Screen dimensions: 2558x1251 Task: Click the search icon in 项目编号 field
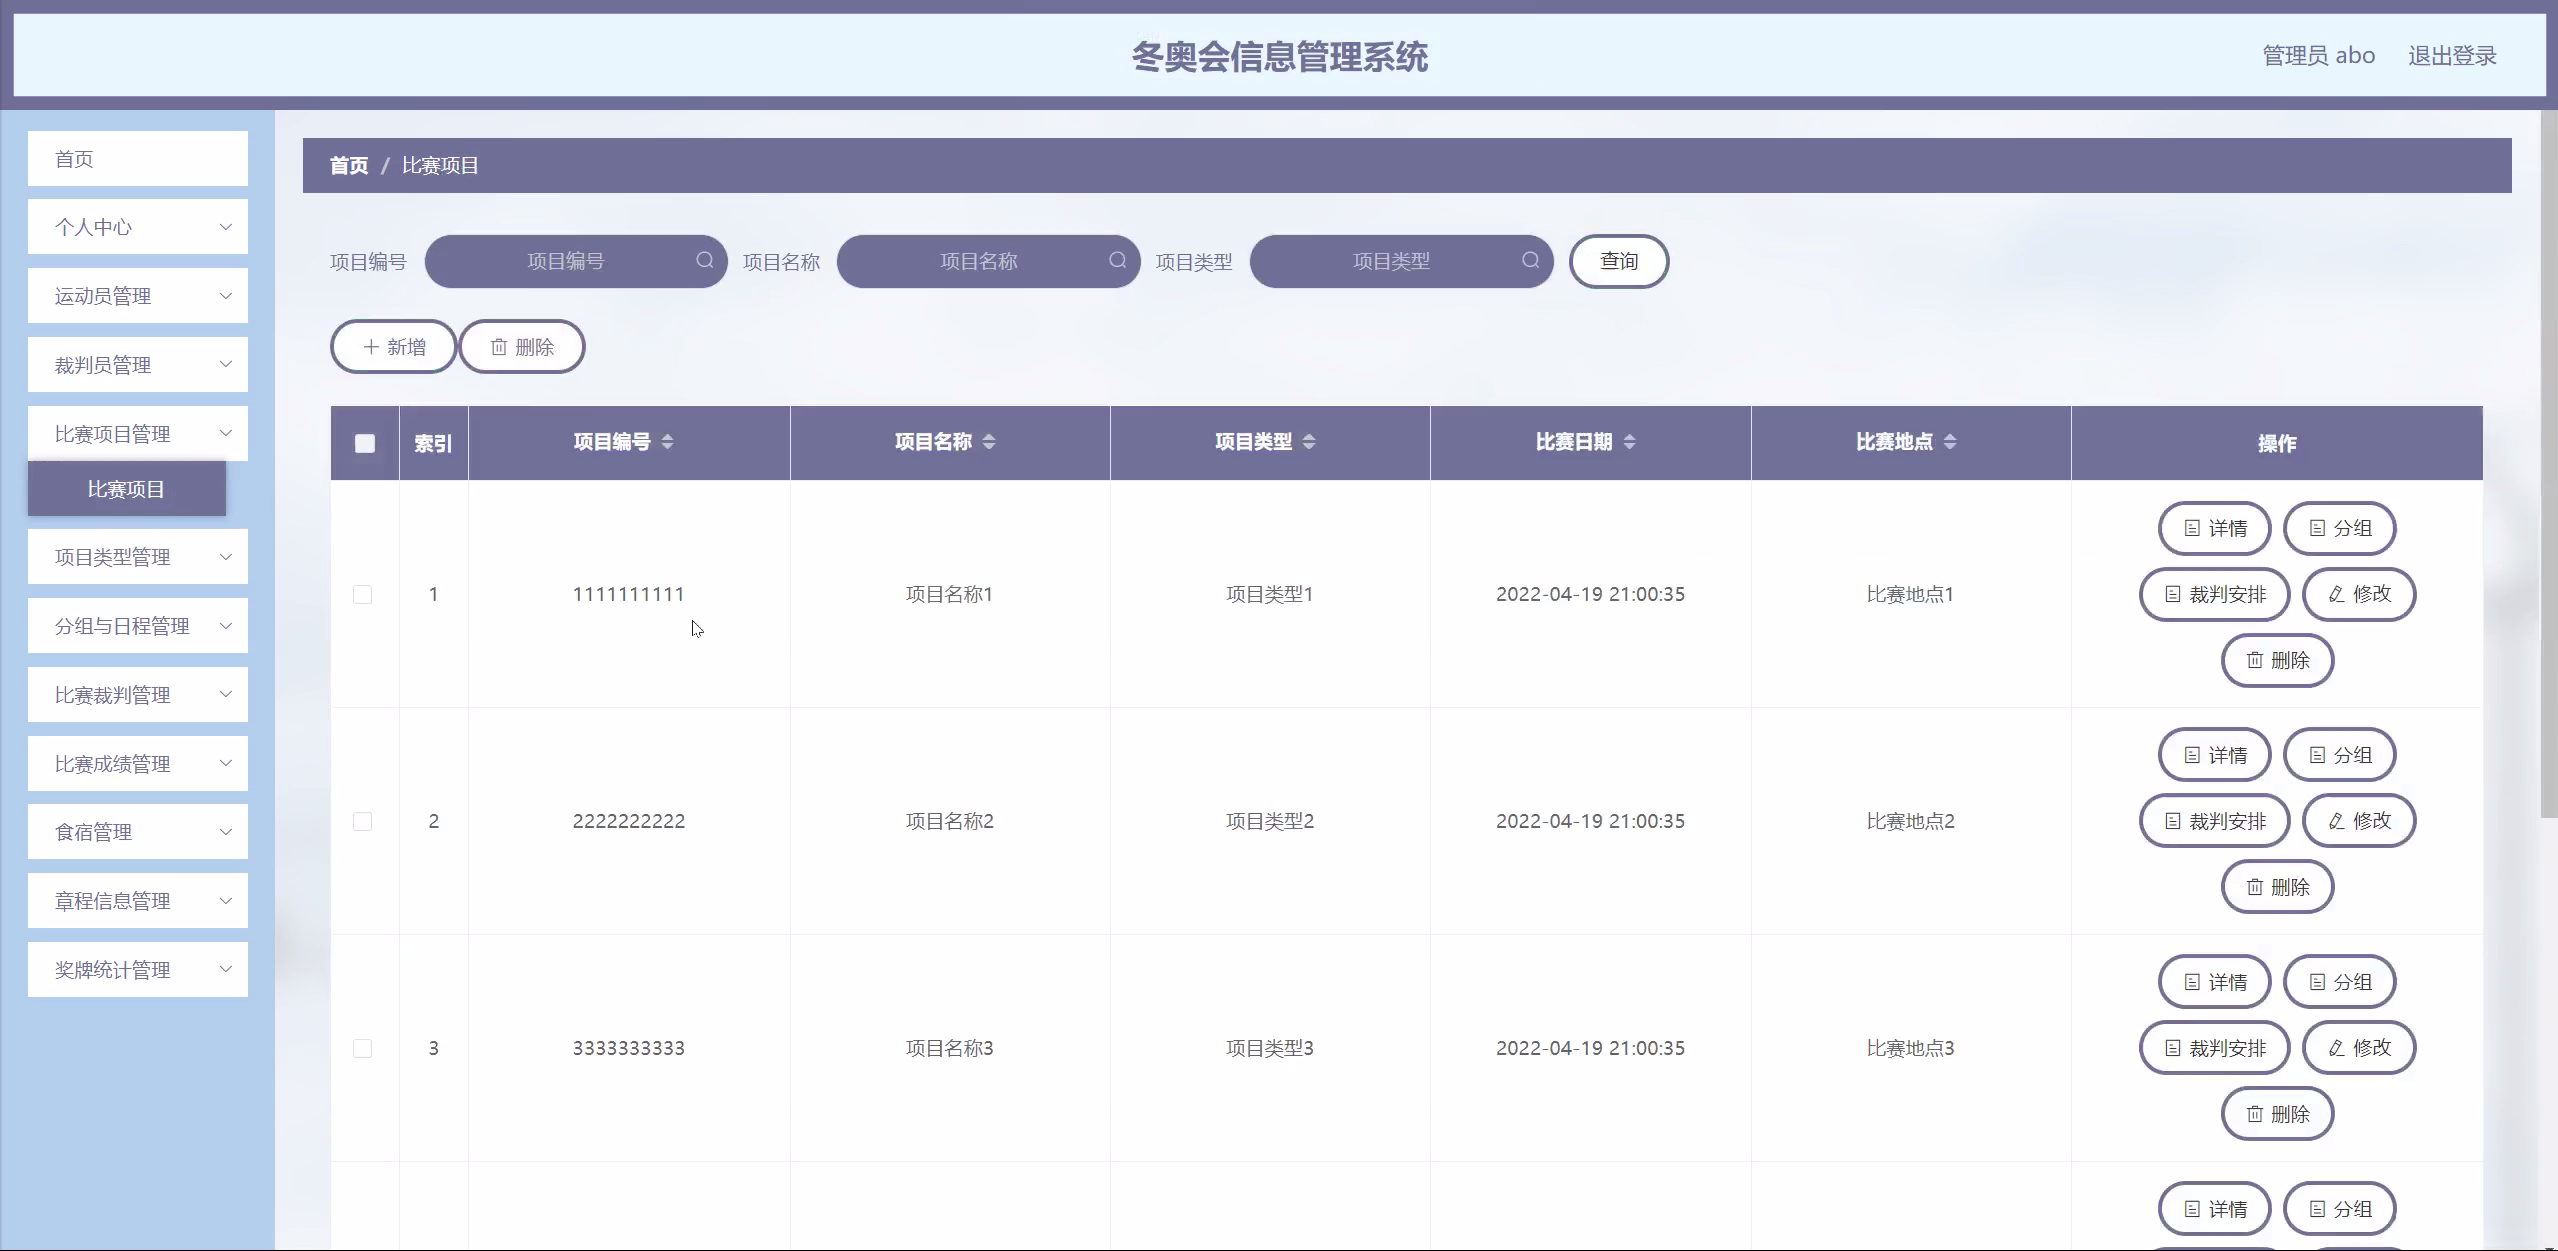705,260
